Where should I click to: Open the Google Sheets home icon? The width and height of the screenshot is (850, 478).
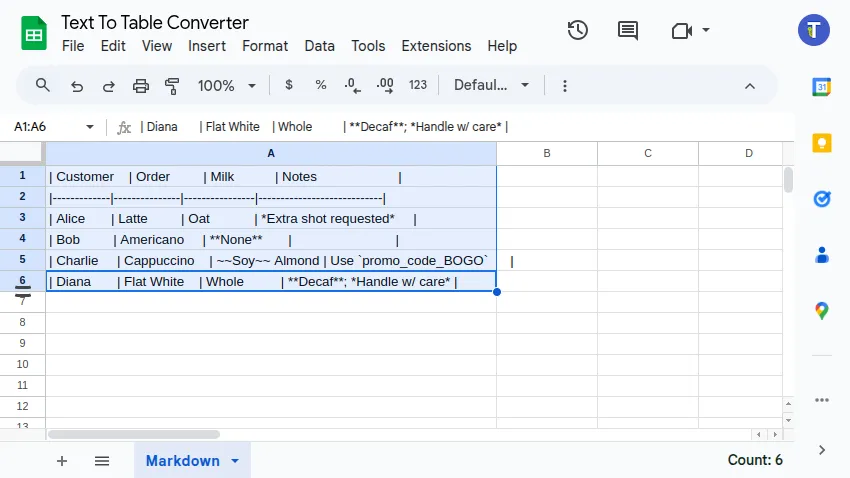[34, 34]
